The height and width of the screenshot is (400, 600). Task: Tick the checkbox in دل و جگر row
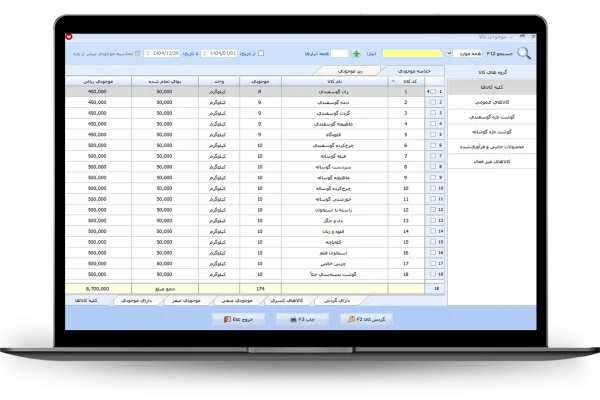433,220
